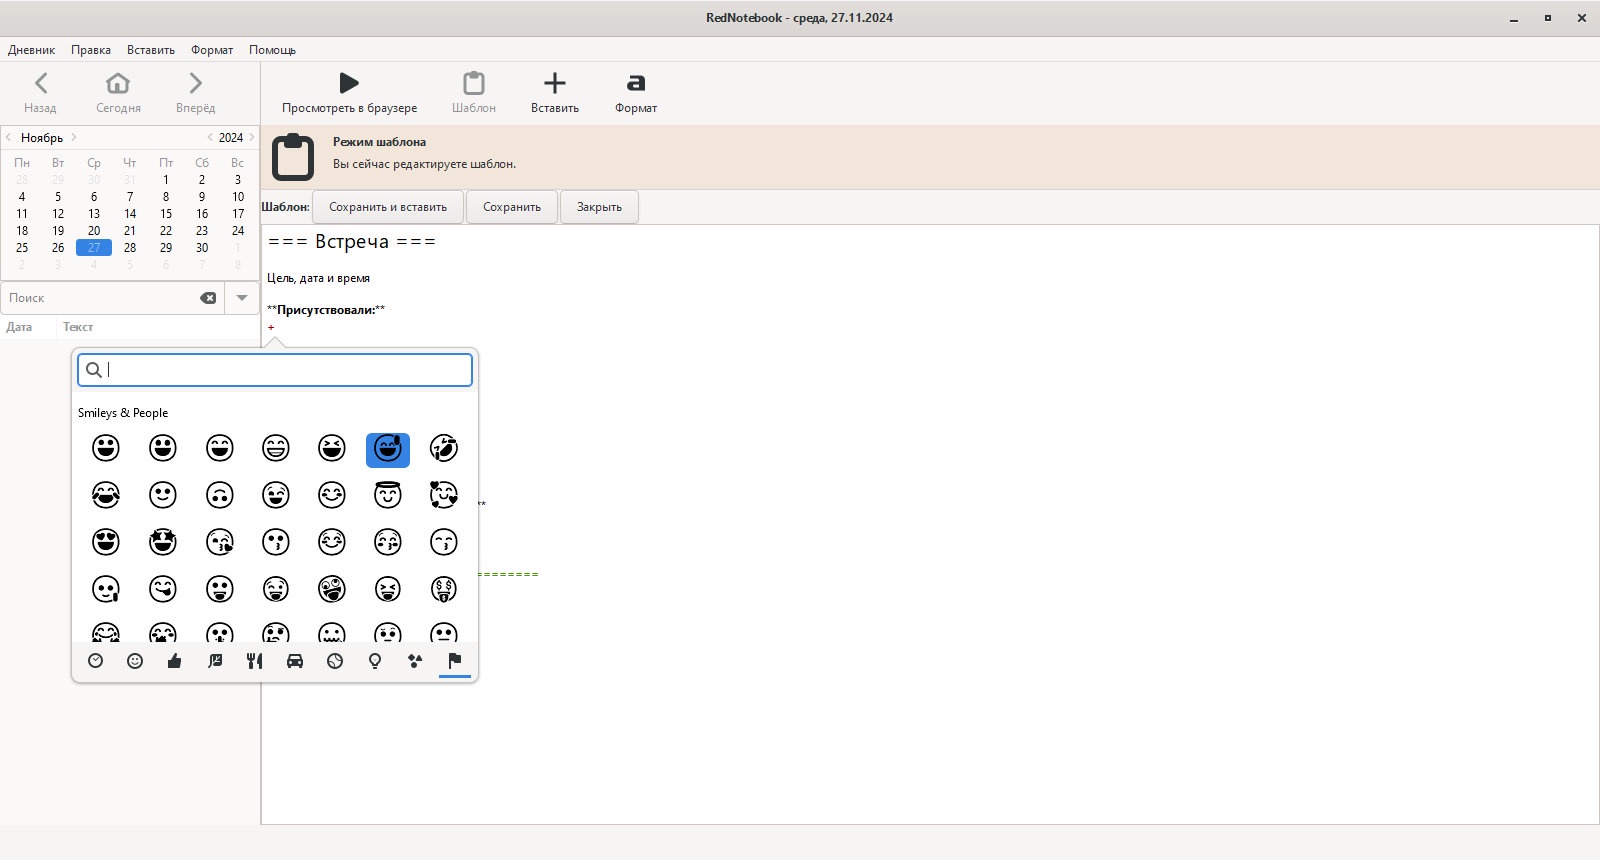Screen dimensions: 1600x860
Task: Select highlighted day 27 in the calendar
Action: point(94,248)
